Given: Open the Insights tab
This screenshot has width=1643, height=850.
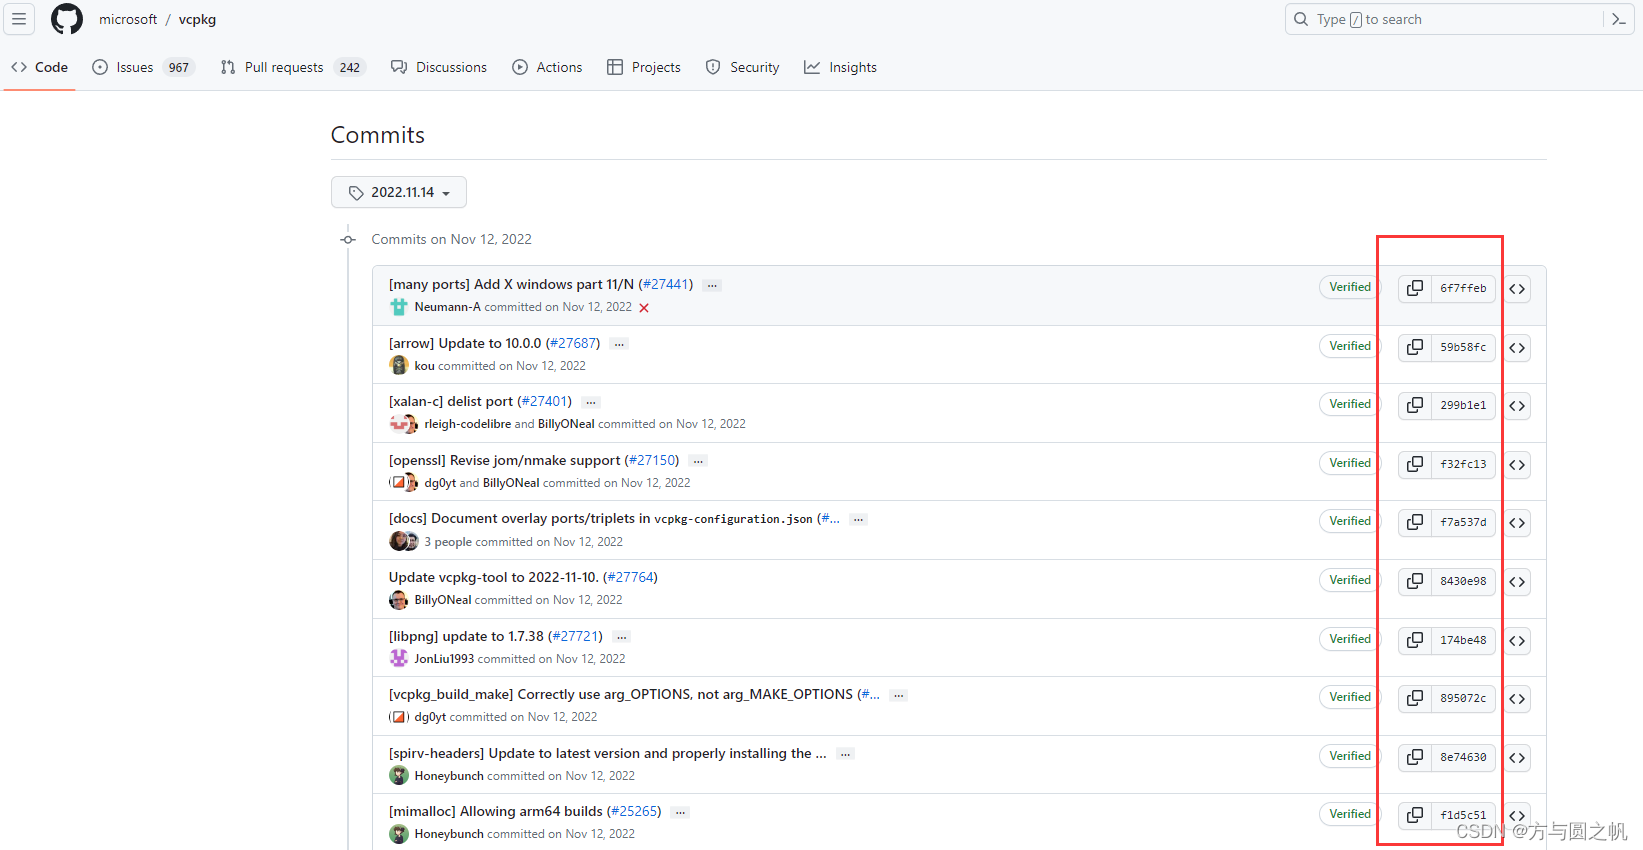Looking at the screenshot, I should point(840,67).
